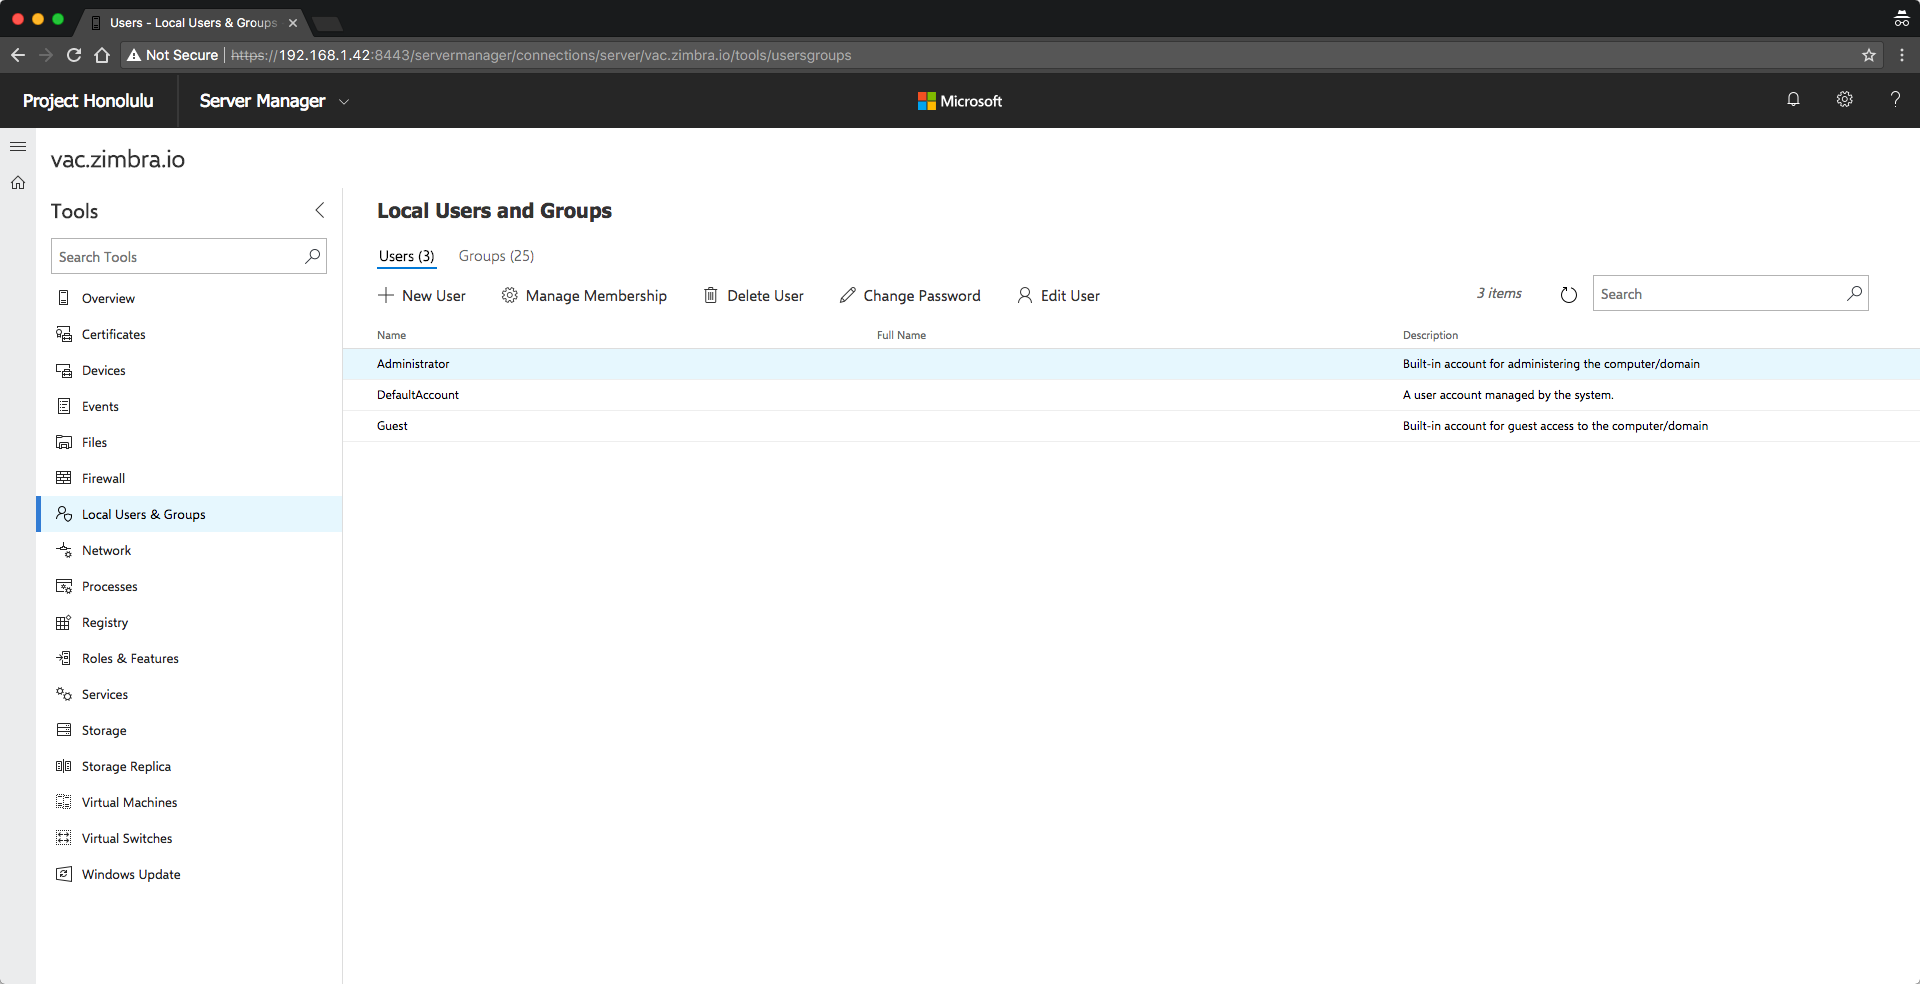Click the browser address bar URL

[x=541, y=55]
